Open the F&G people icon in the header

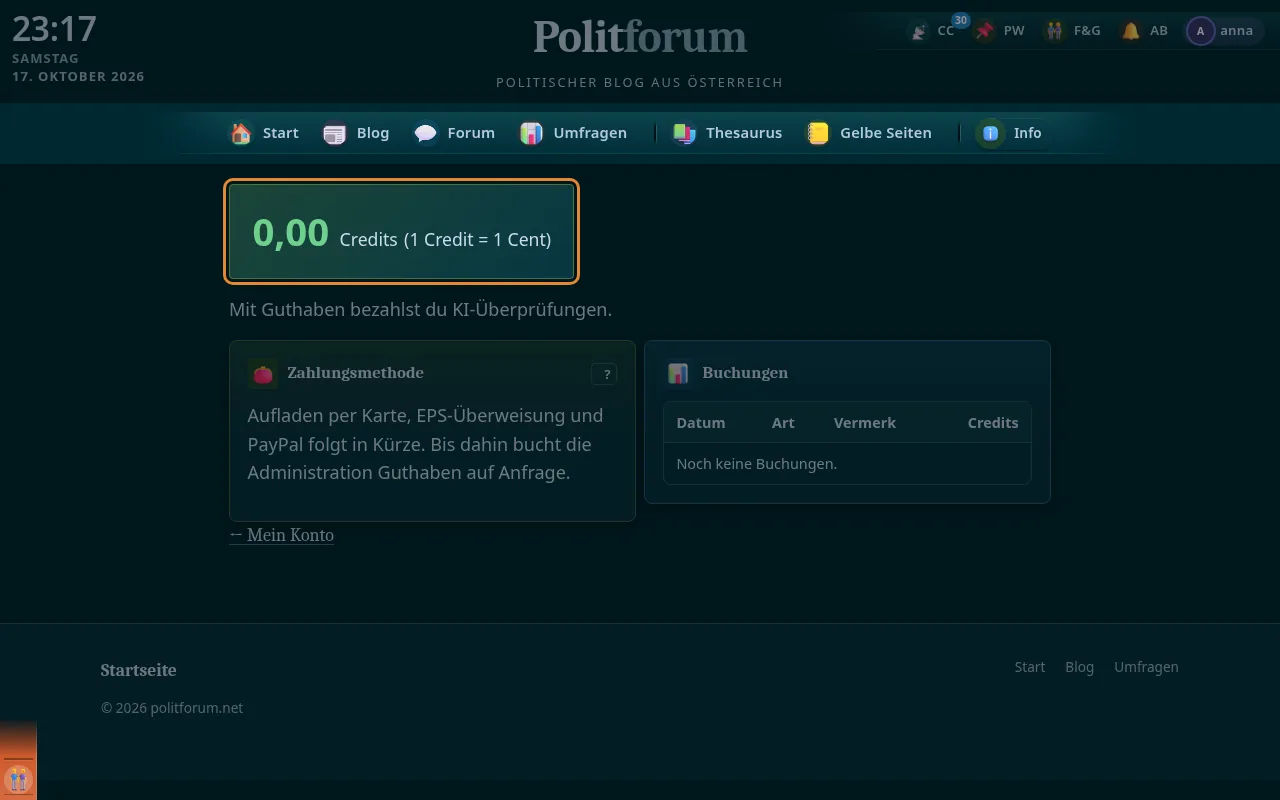[x=1054, y=31]
